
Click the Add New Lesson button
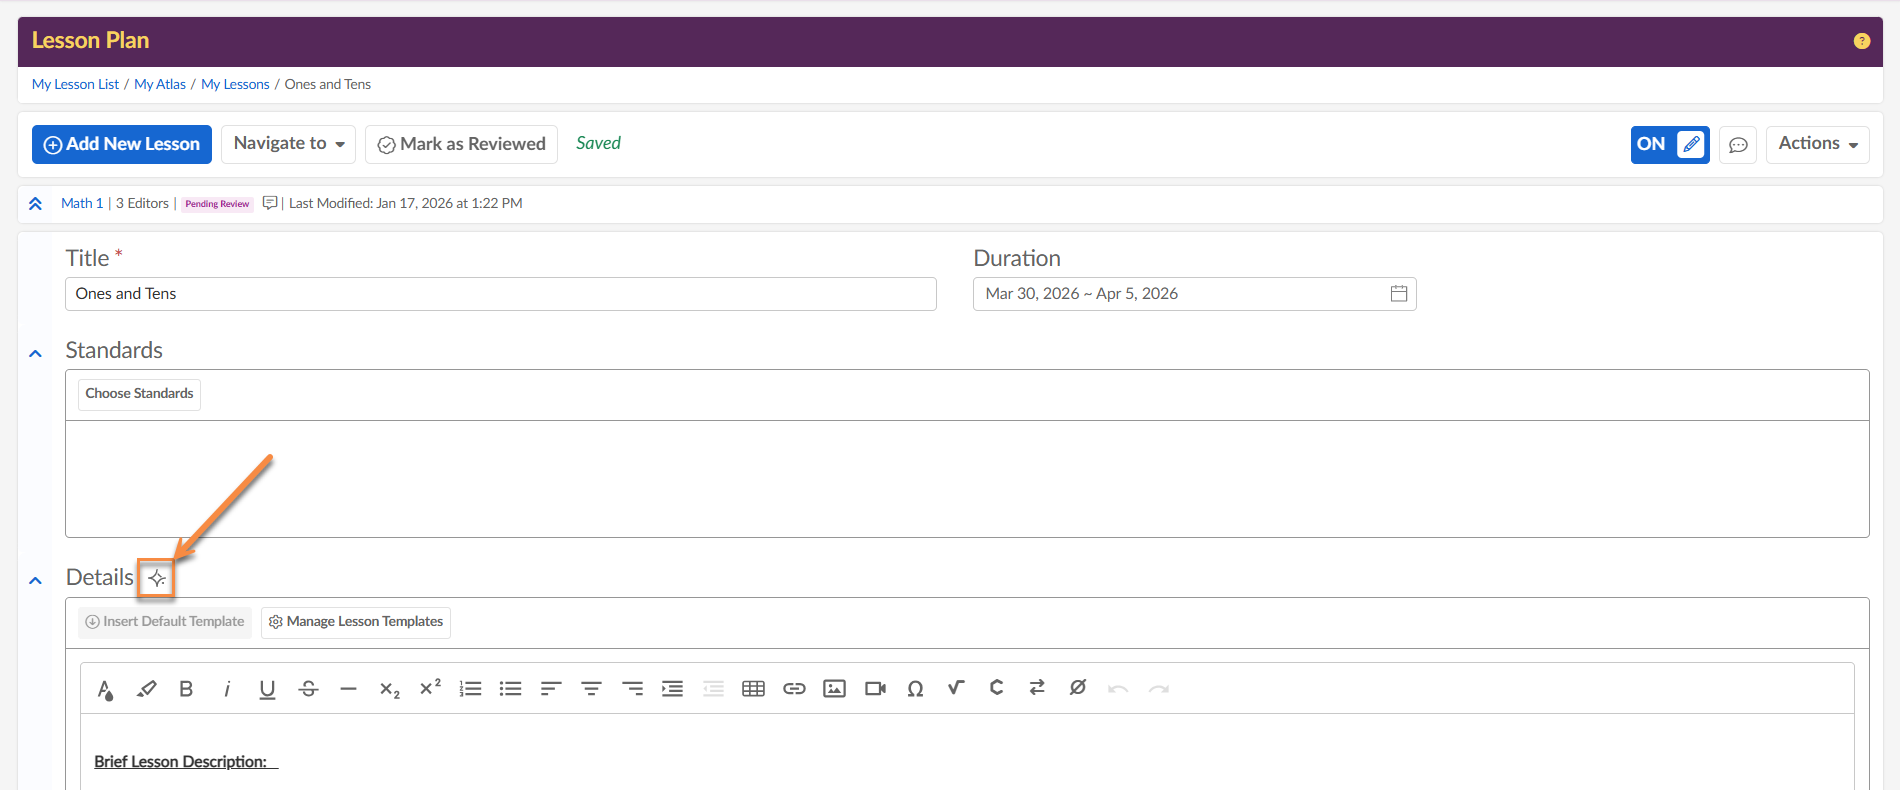(x=122, y=144)
